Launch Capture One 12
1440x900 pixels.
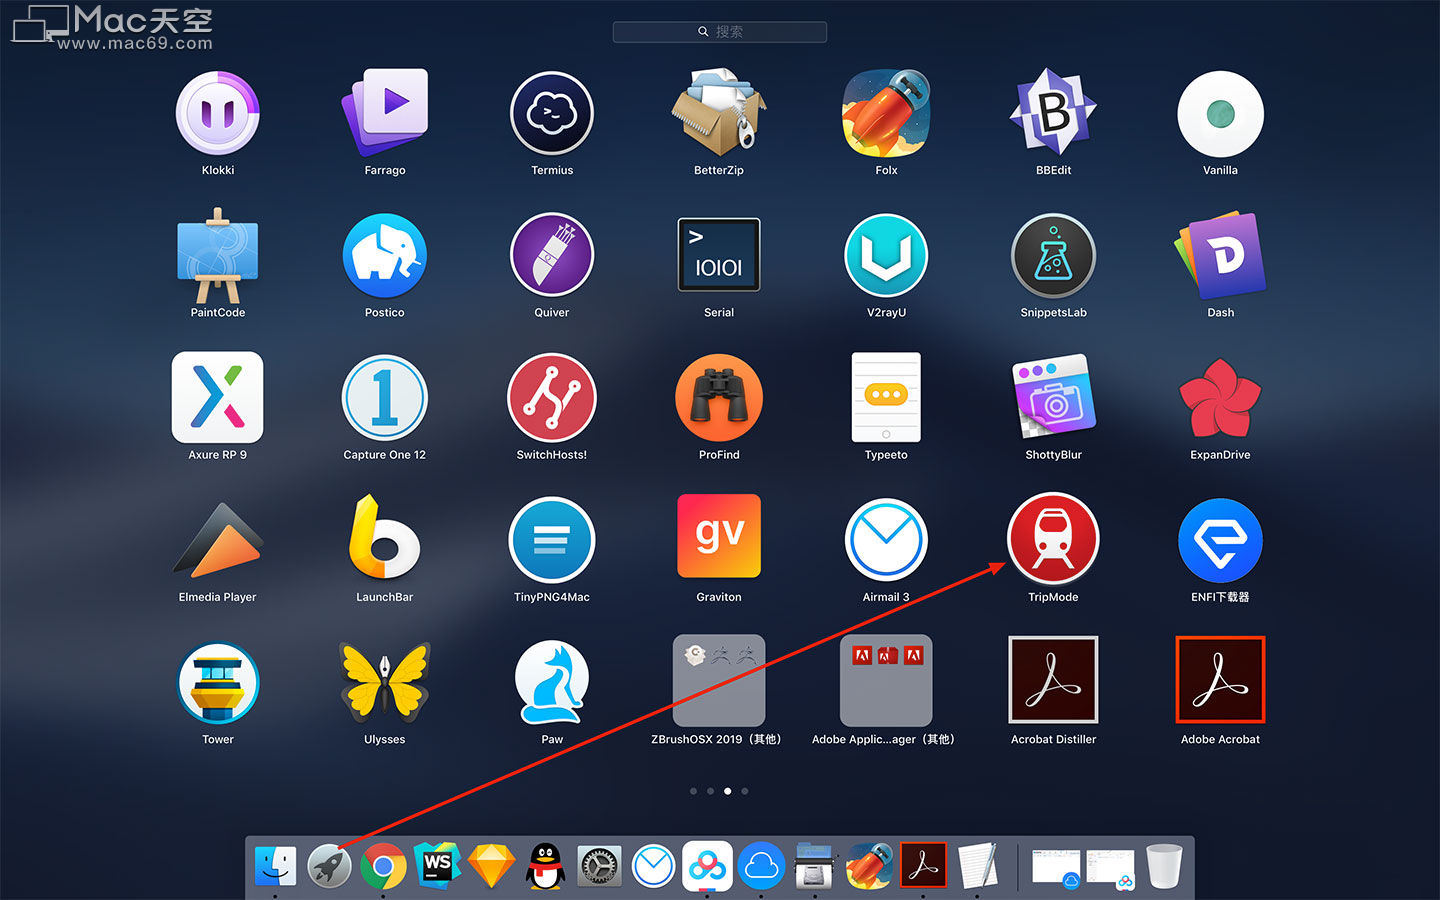click(385, 398)
